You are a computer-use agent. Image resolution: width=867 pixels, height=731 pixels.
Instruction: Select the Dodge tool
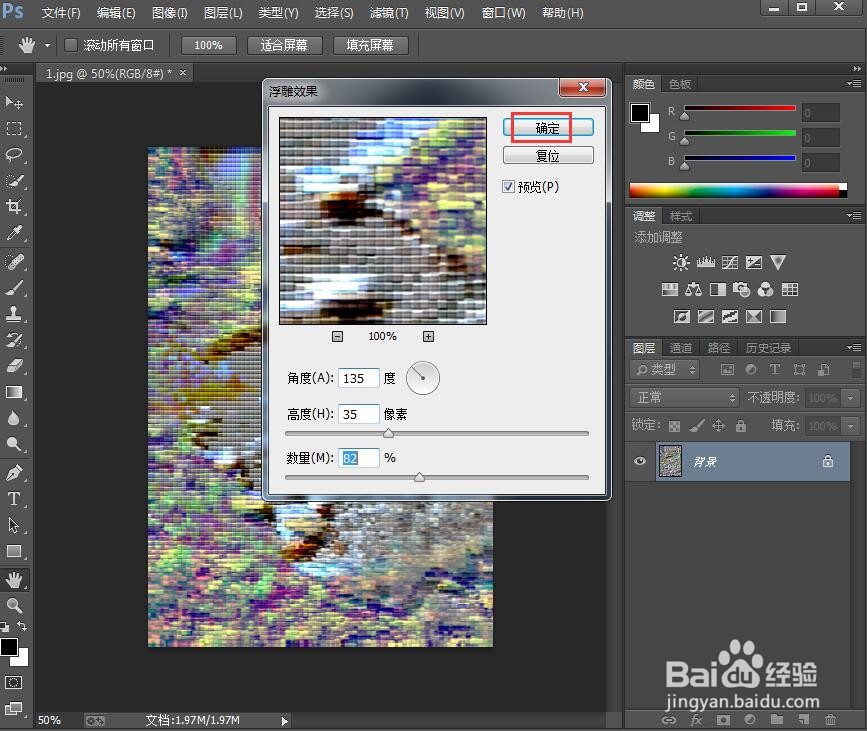coord(14,444)
